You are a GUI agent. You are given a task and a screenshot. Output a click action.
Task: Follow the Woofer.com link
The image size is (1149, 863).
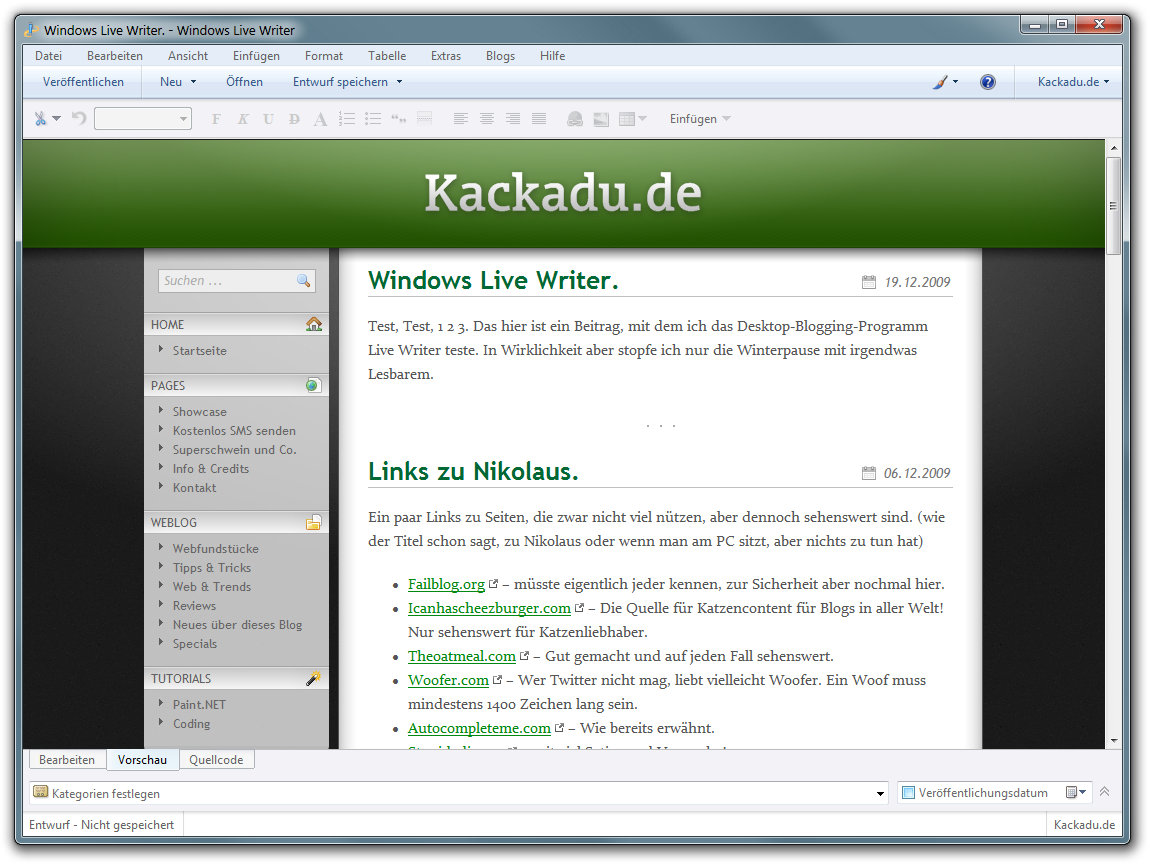coord(448,680)
